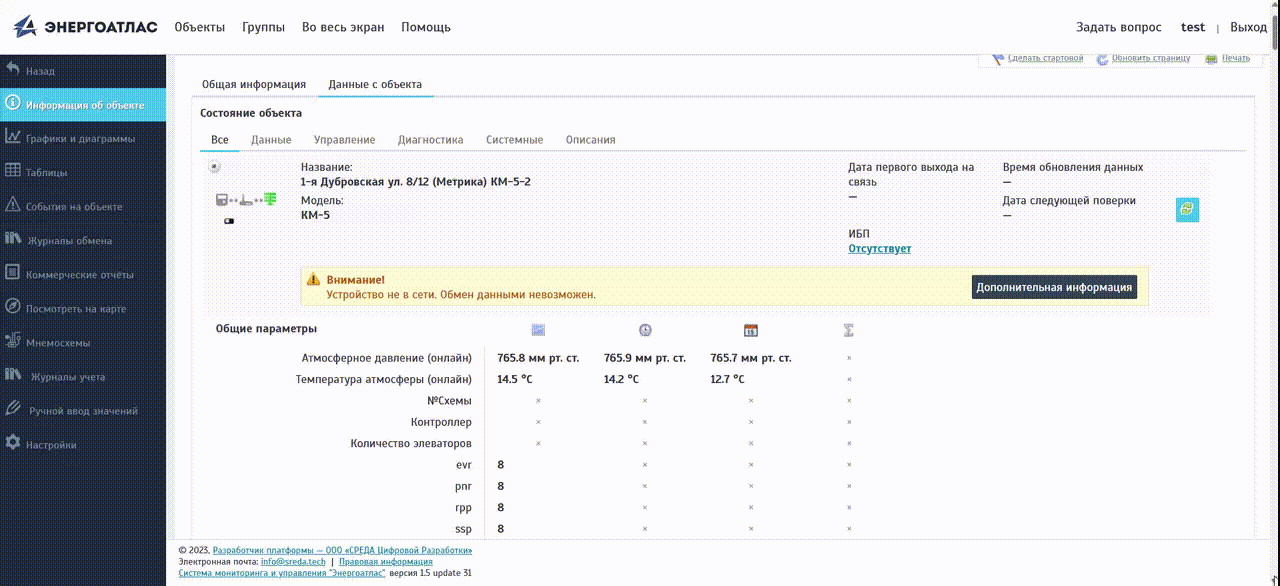
Task: Click the teal refresh data icon button
Action: 1186,209
